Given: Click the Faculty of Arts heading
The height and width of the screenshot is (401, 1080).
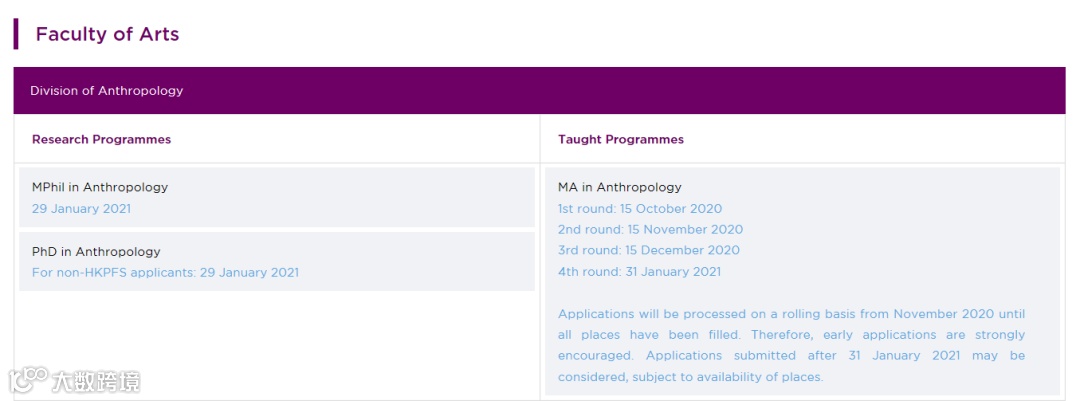Looking at the screenshot, I should coord(107,34).
